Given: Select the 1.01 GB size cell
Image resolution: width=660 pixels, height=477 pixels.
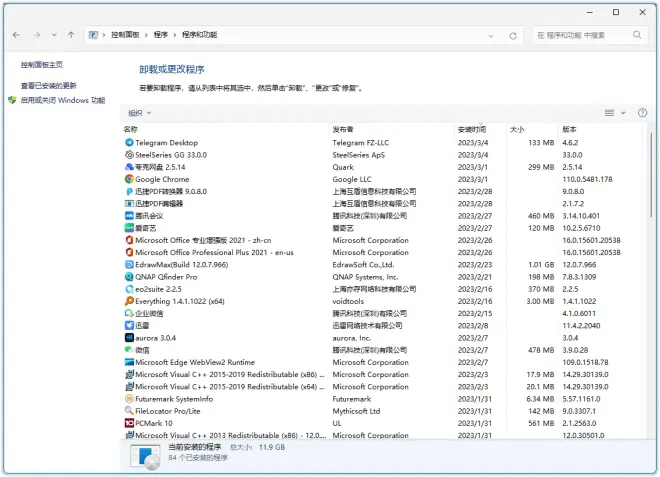Looking at the screenshot, I should click(x=541, y=265).
